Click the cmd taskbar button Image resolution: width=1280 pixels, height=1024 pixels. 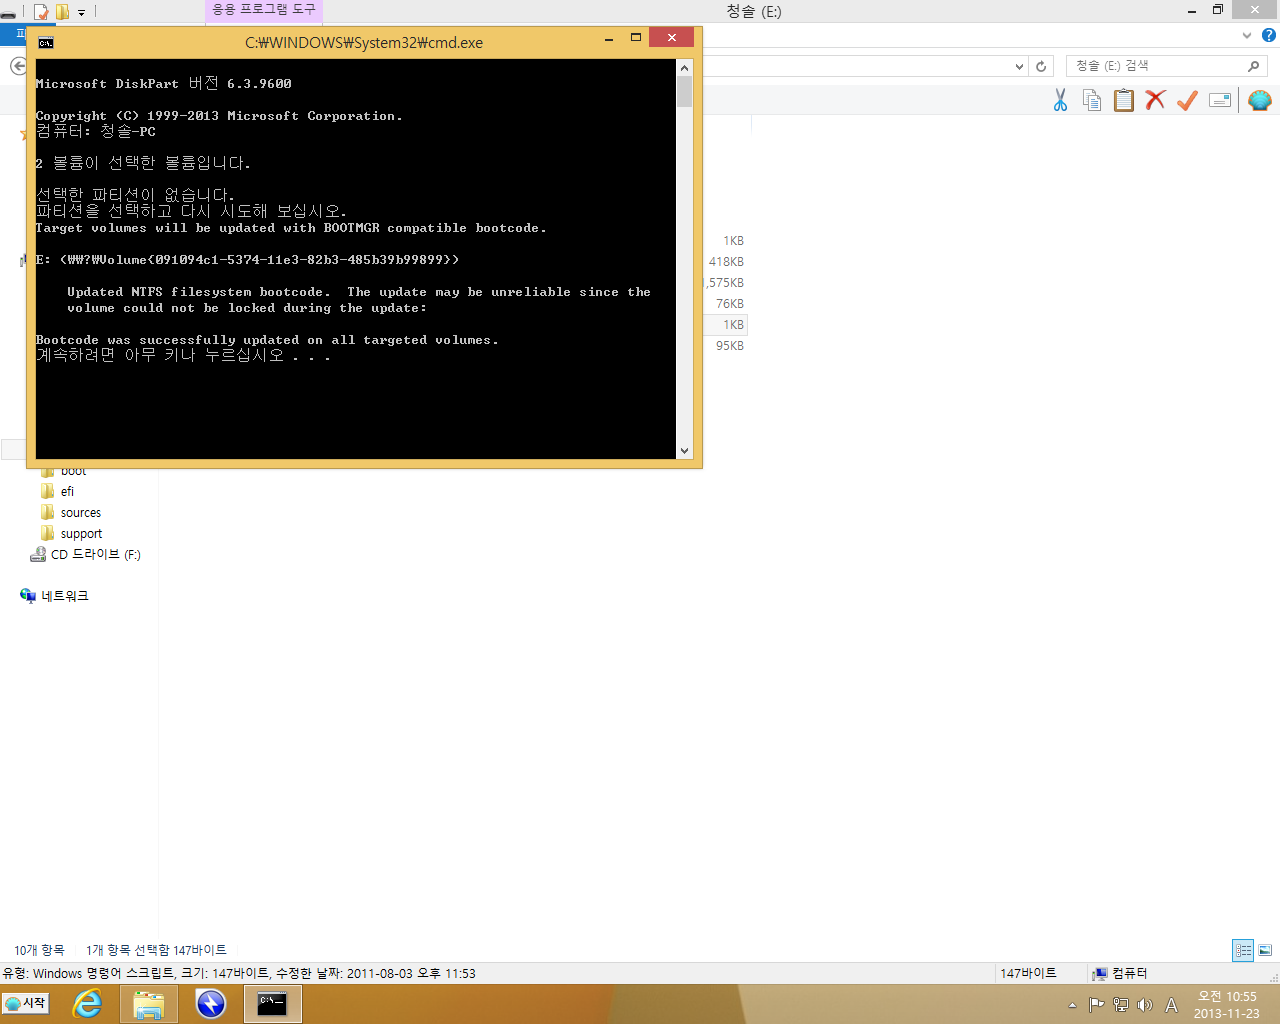272,1004
